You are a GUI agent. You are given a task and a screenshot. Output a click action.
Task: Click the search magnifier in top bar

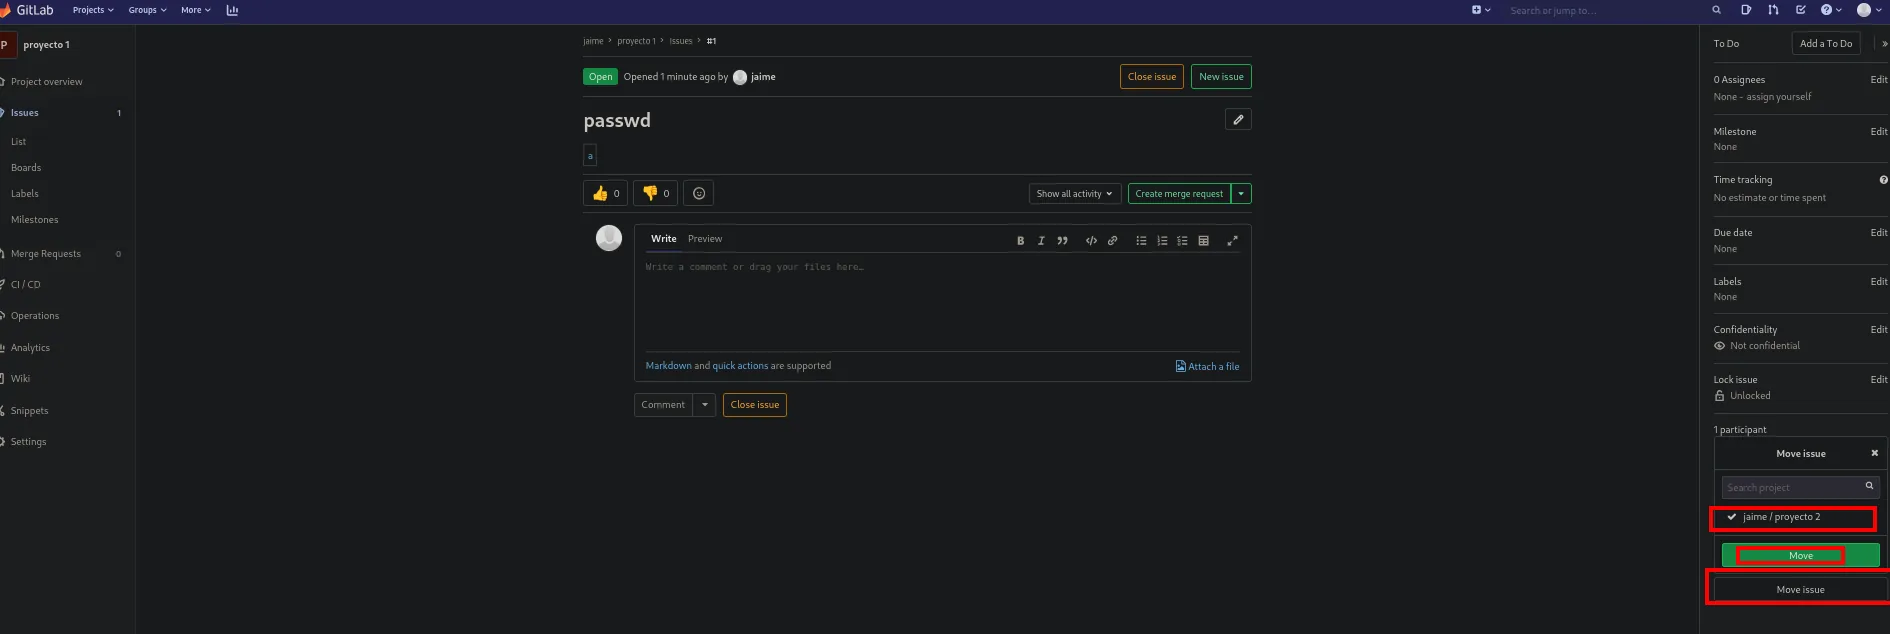coord(1717,10)
